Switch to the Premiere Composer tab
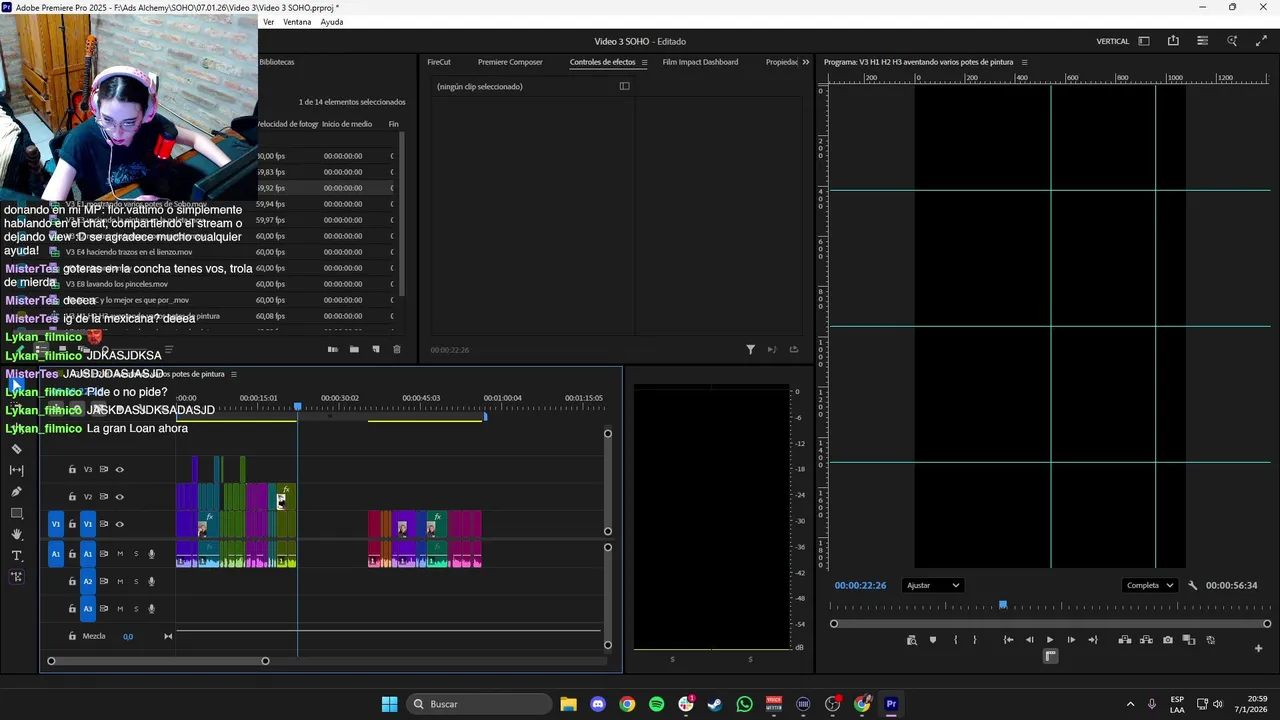The image size is (1280, 720). 510,62
